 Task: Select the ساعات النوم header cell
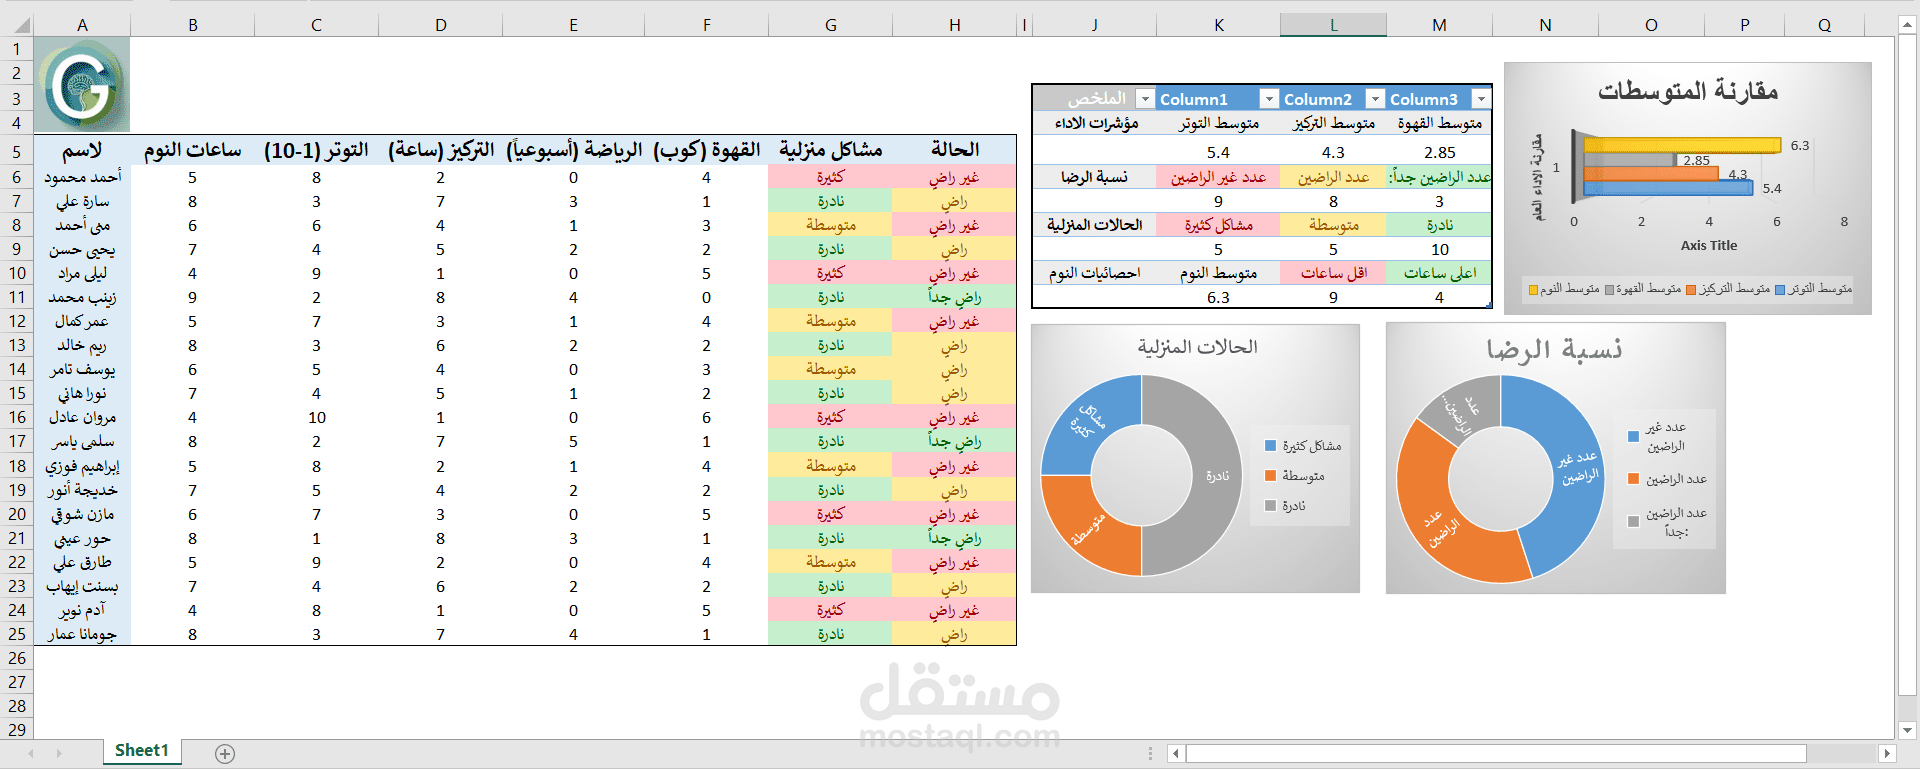pyautogui.click(x=192, y=150)
